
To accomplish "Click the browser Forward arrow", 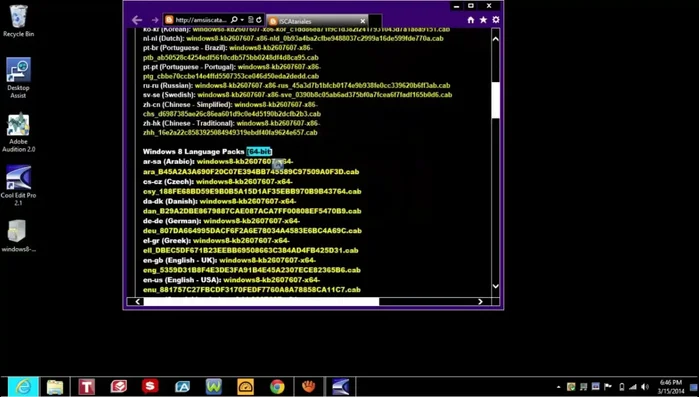I will click(x=155, y=20).
